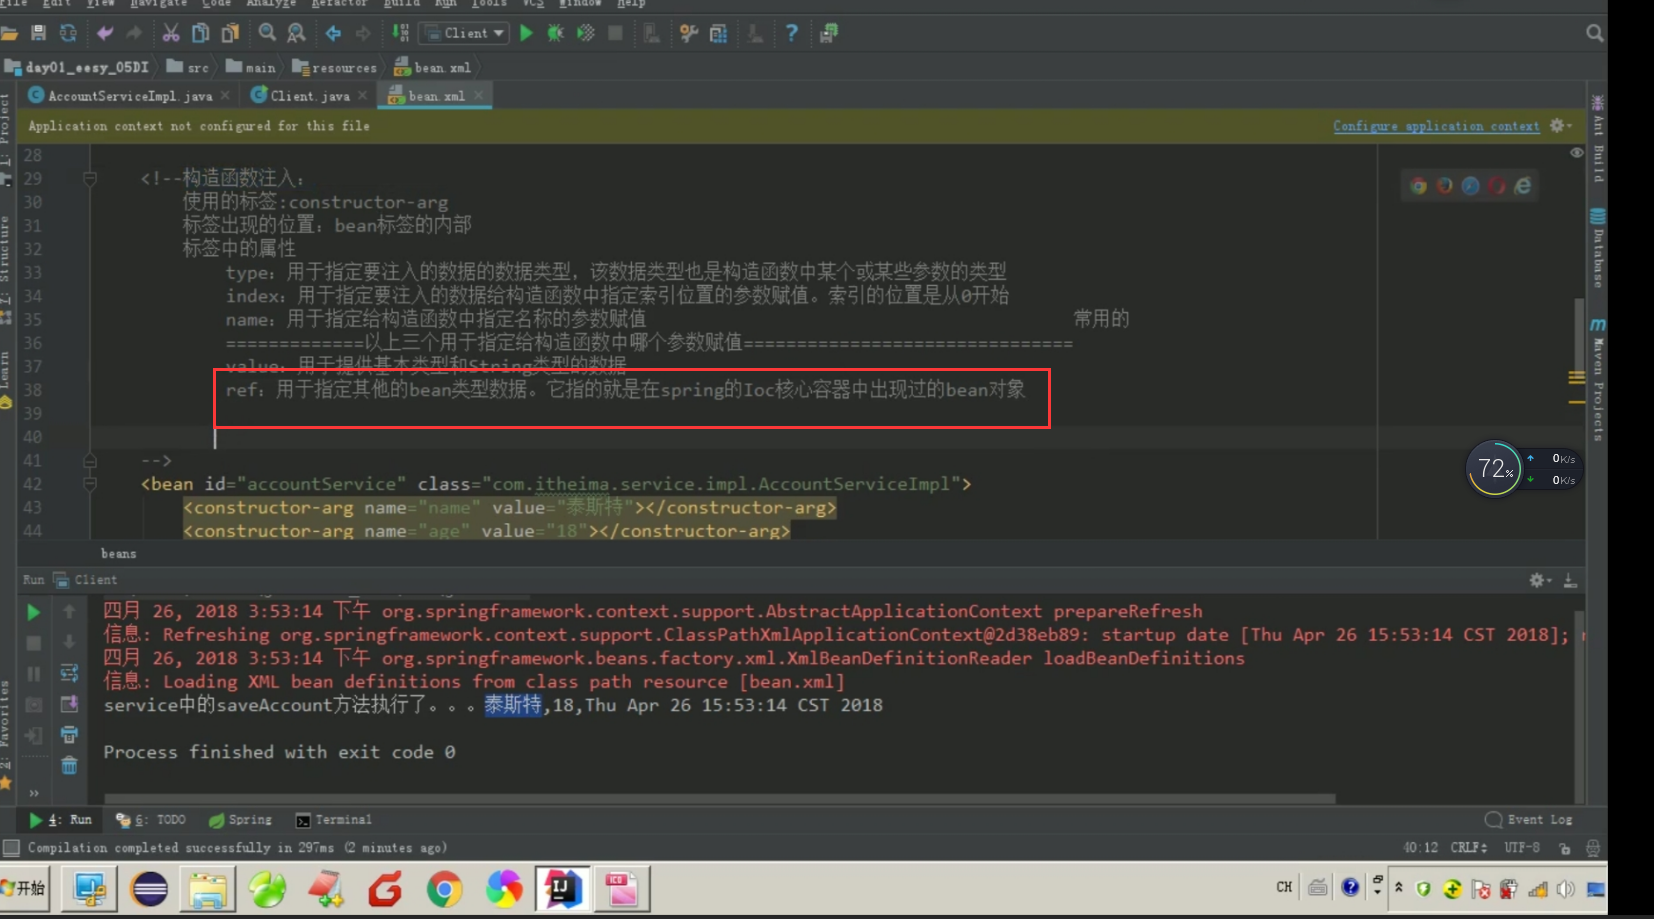Open the 6: TODO tool window tab
The height and width of the screenshot is (919, 1654).
[x=151, y=820]
